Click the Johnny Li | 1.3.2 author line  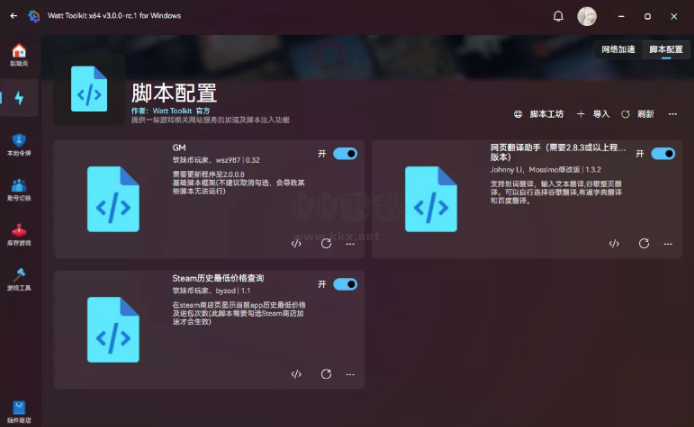tap(545, 169)
